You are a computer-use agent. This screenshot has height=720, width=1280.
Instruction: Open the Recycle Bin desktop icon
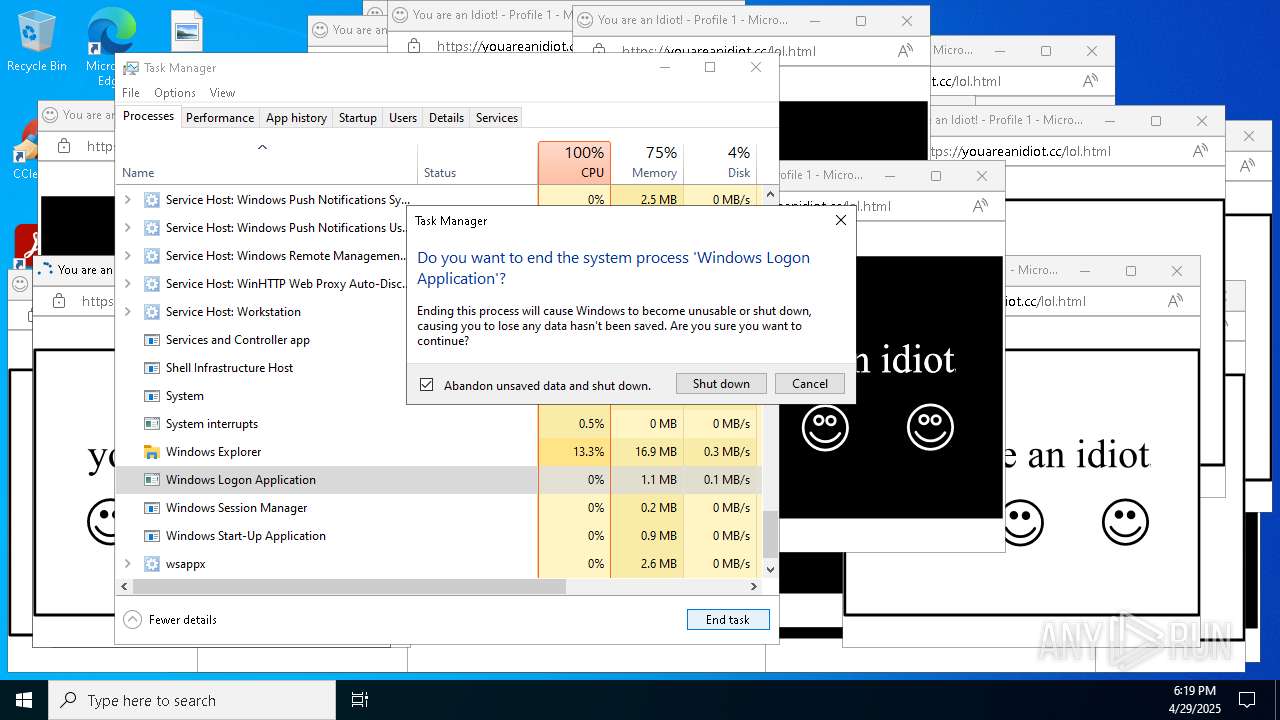(x=36, y=41)
